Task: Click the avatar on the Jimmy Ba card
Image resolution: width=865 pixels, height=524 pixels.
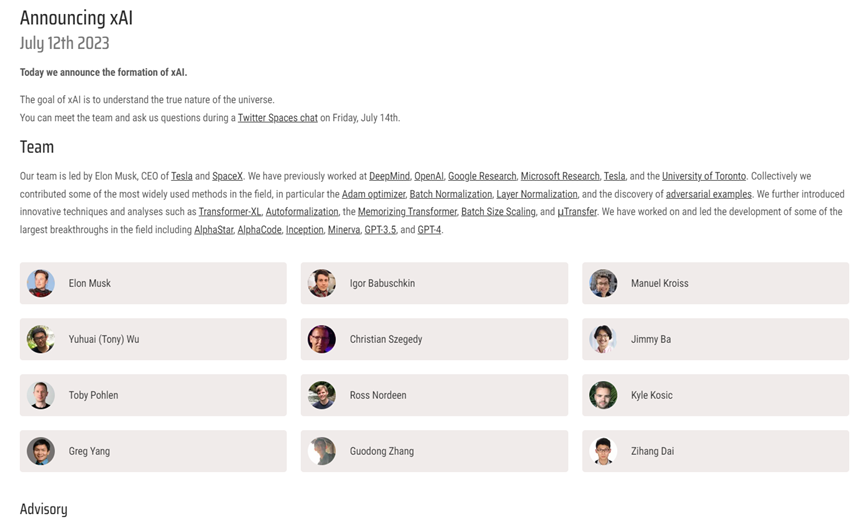Action: click(x=603, y=339)
